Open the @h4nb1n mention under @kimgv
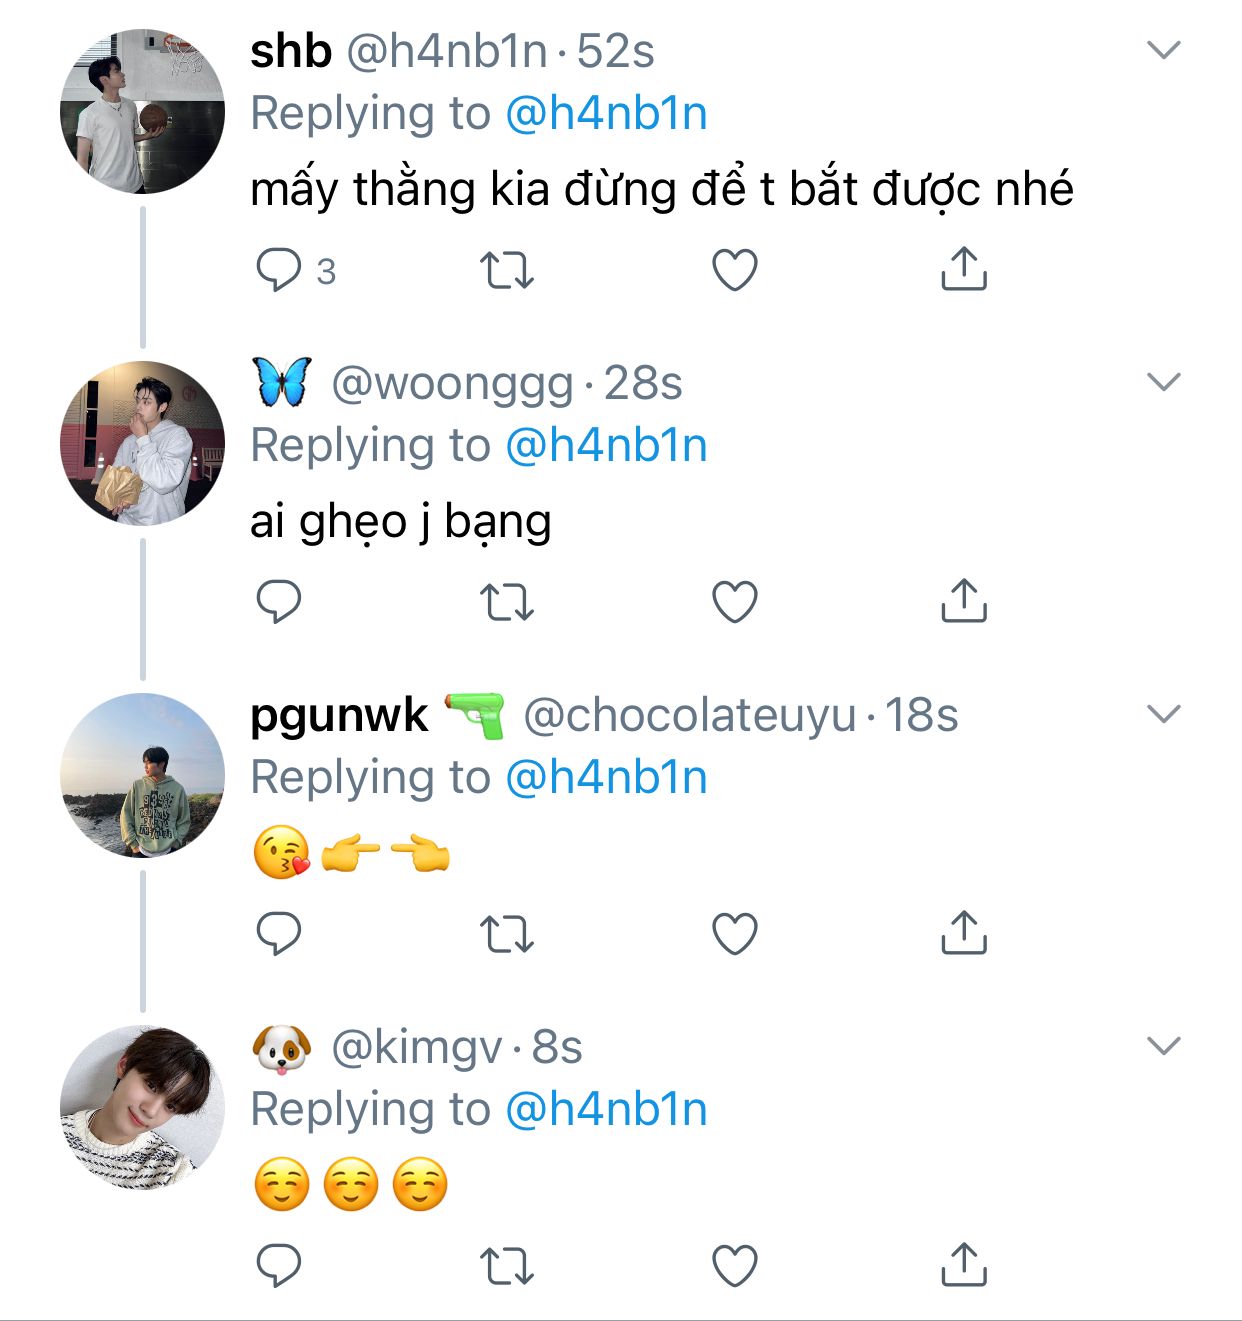 (x=606, y=1110)
